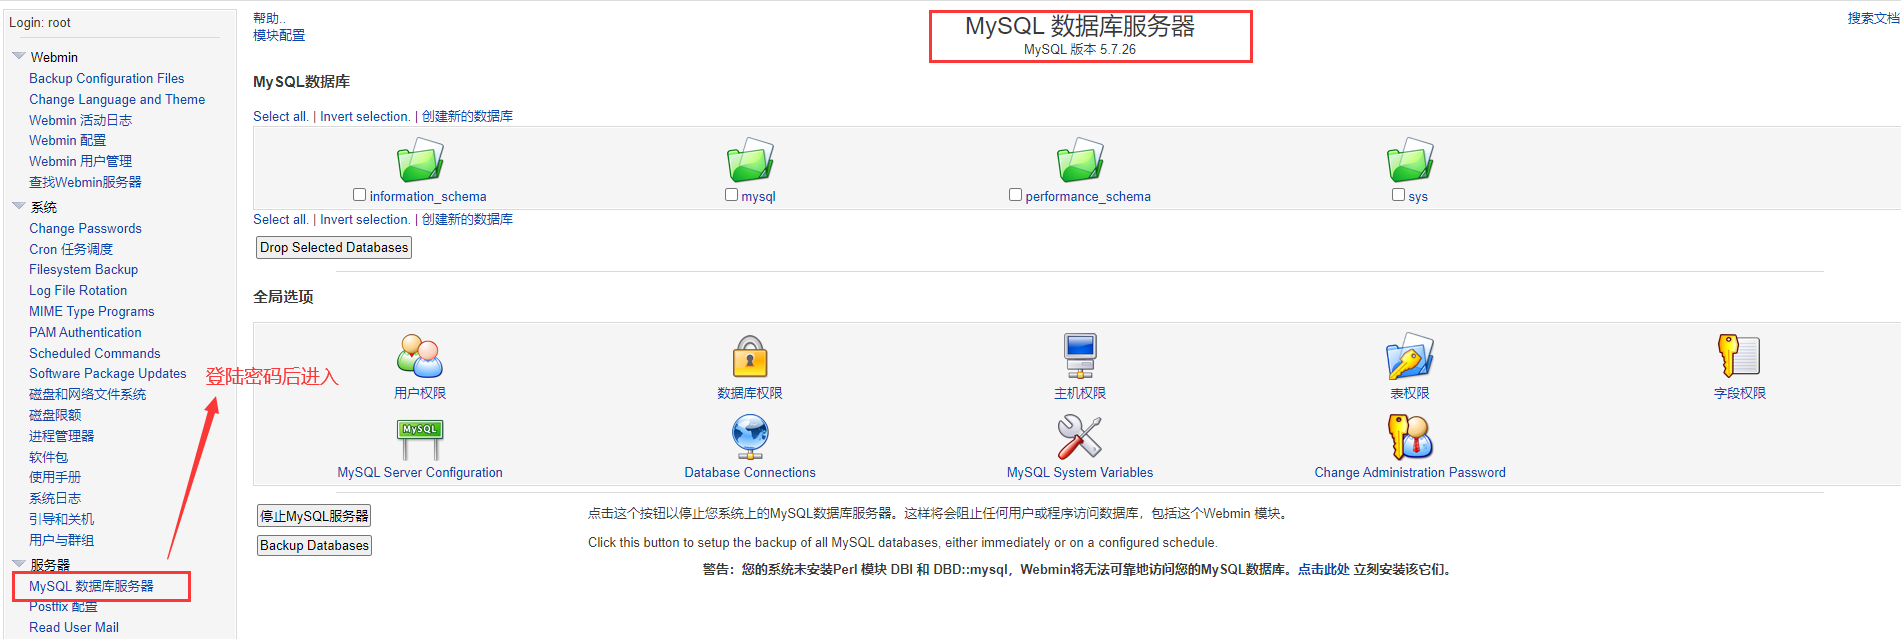
Task: Click the MySQL Server Configuration sign icon
Action: pyautogui.click(x=420, y=437)
